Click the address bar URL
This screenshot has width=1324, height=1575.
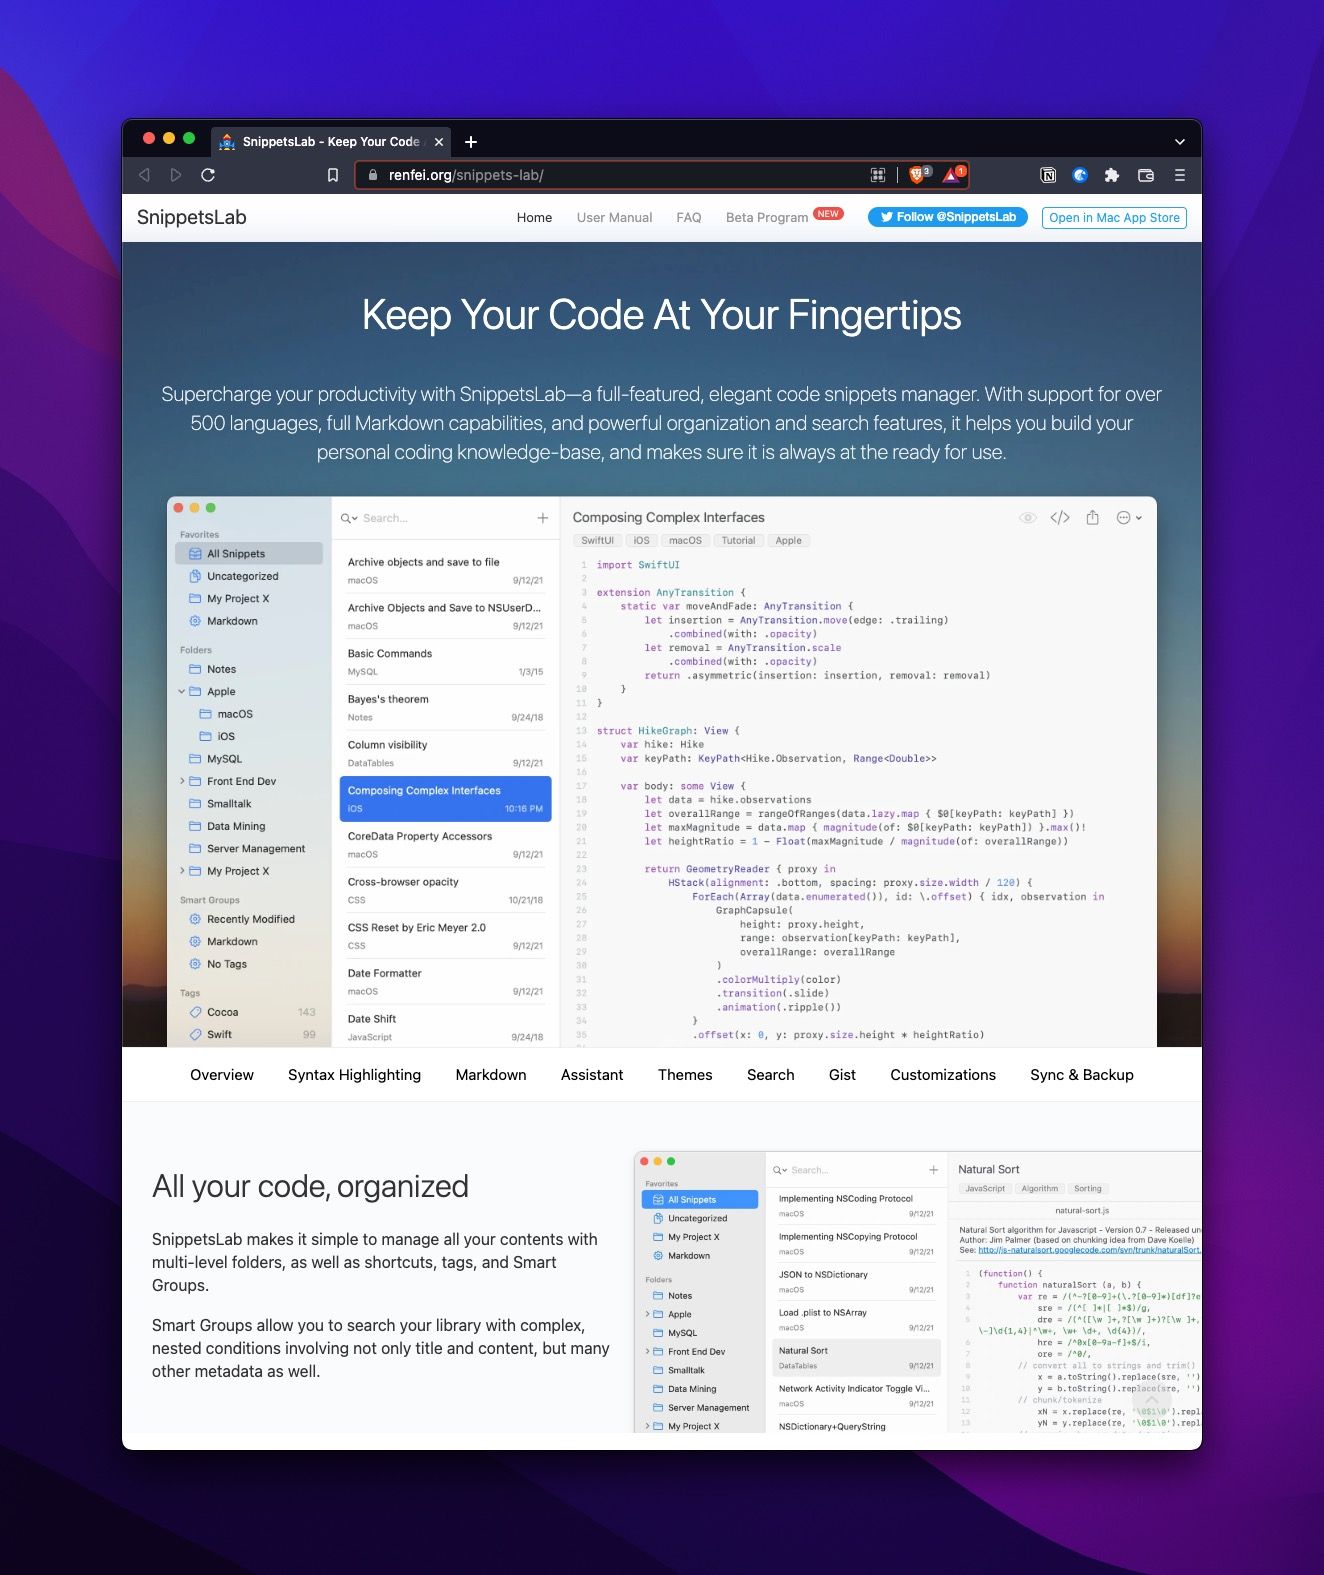466,175
